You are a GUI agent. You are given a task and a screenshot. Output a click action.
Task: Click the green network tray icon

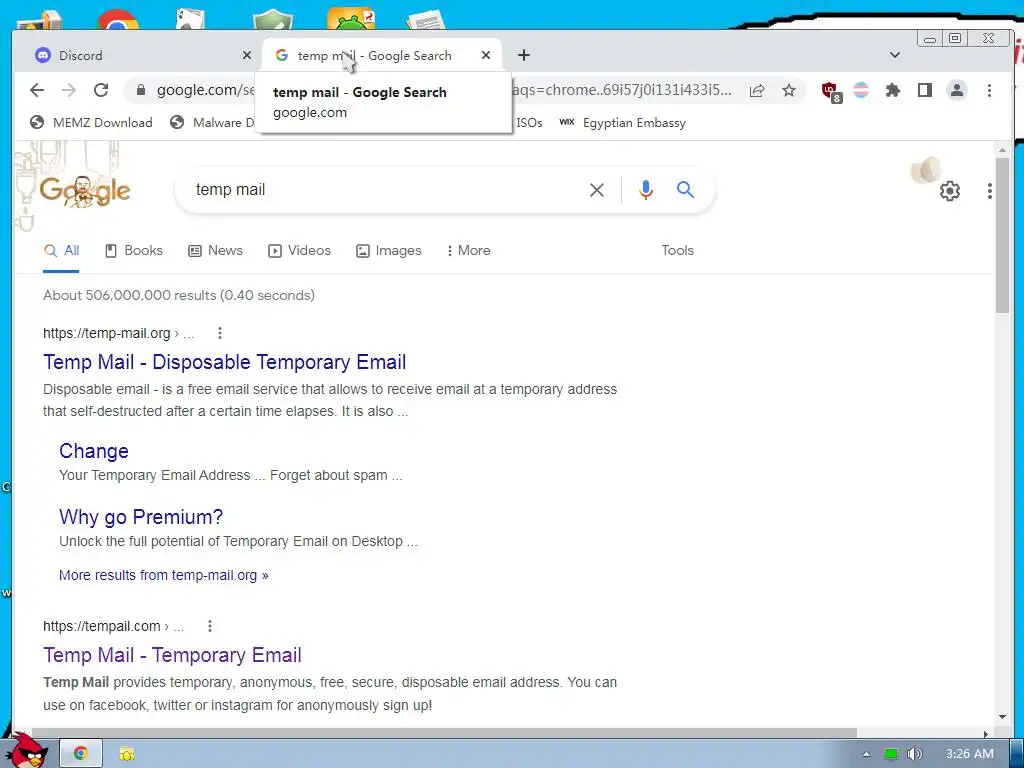tap(891, 754)
